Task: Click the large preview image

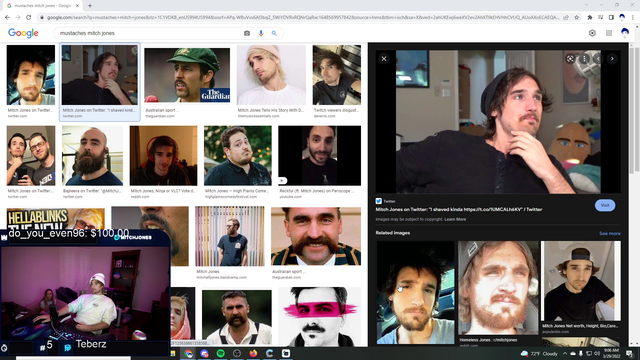Action: (x=498, y=122)
